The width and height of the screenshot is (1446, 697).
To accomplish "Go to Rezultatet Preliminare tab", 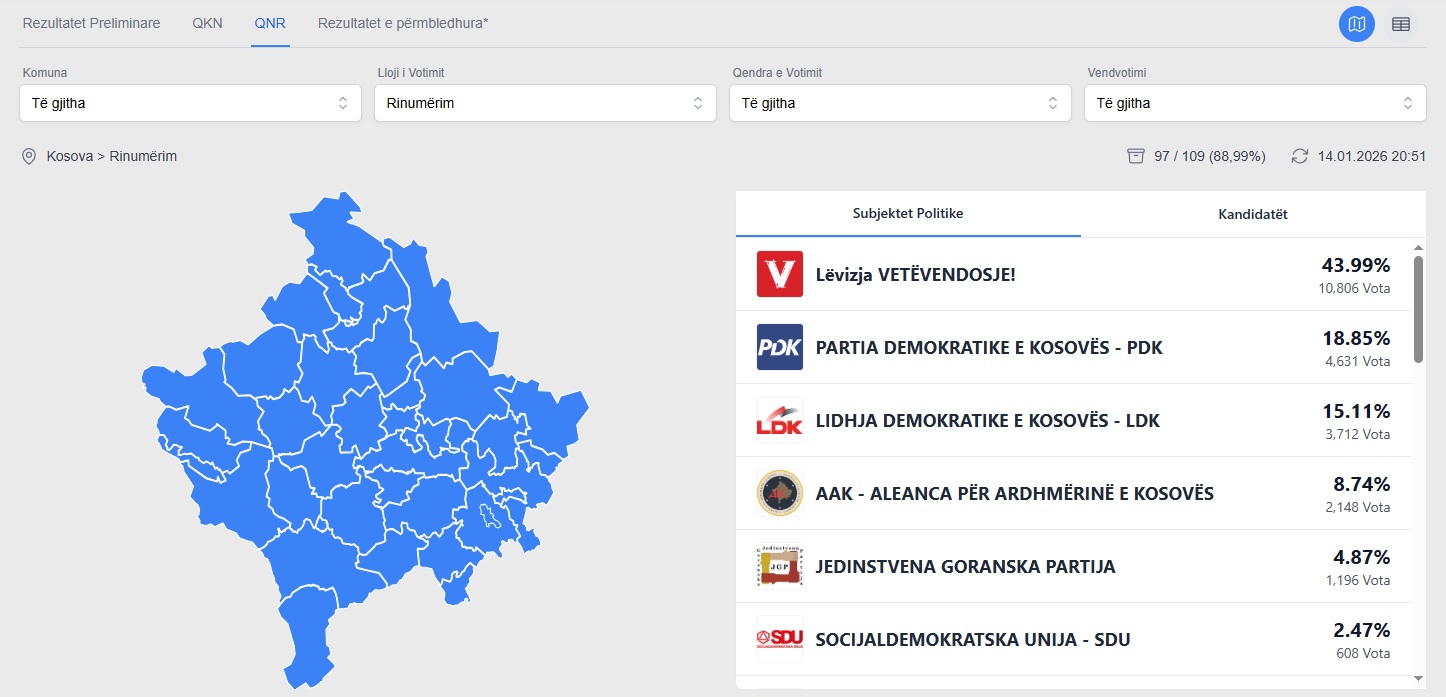I will [x=91, y=23].
